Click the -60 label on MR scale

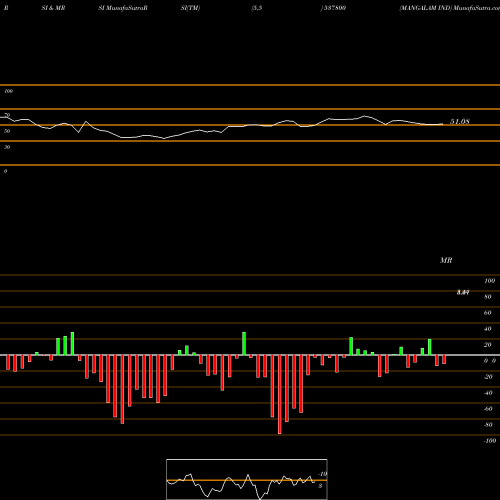point(488,409)
